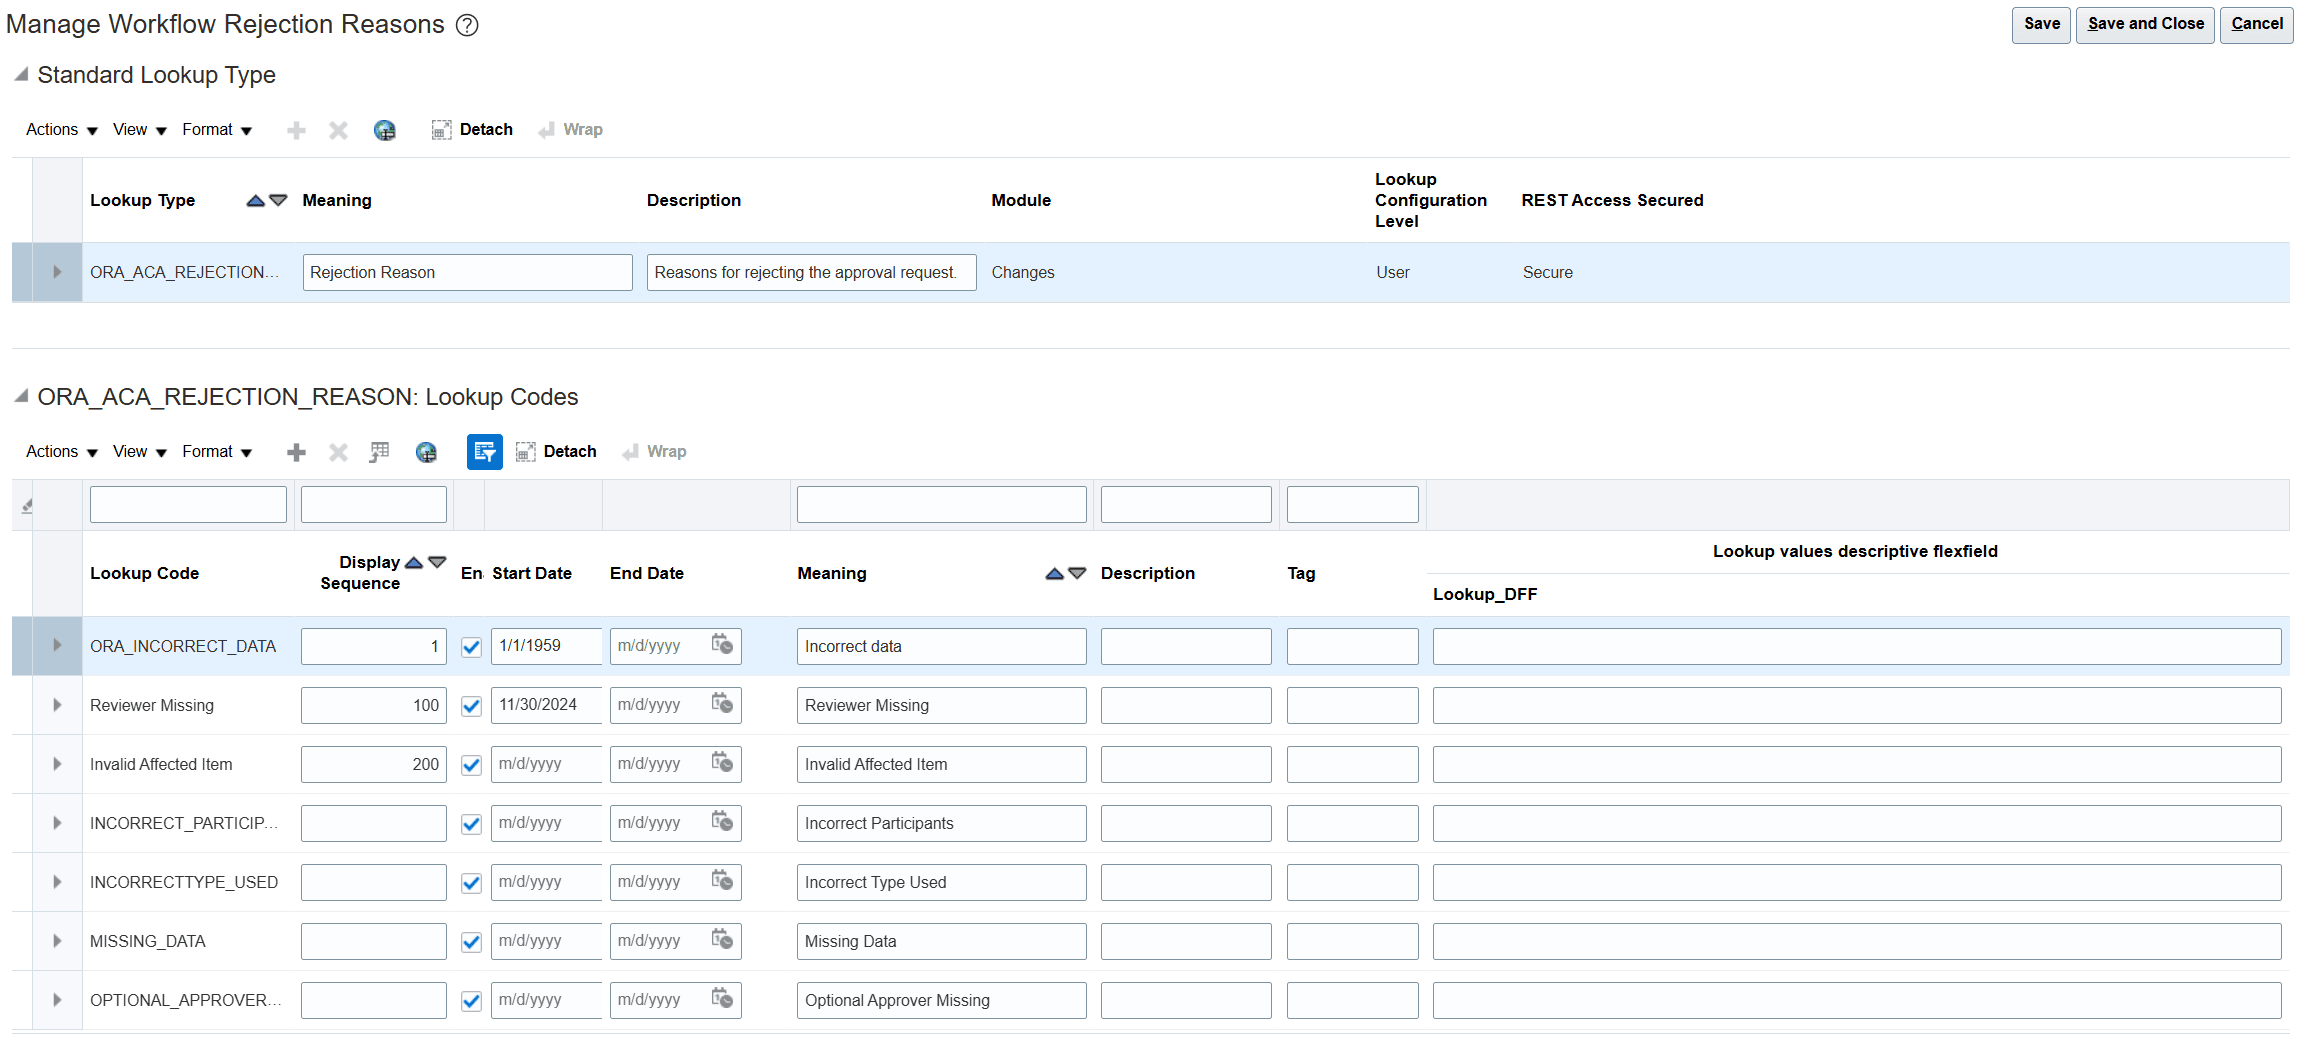Viewport: 2298px width, 1040px height.
Task: Click Tag field for Missing Data row
Action: tap(1352, 941)
